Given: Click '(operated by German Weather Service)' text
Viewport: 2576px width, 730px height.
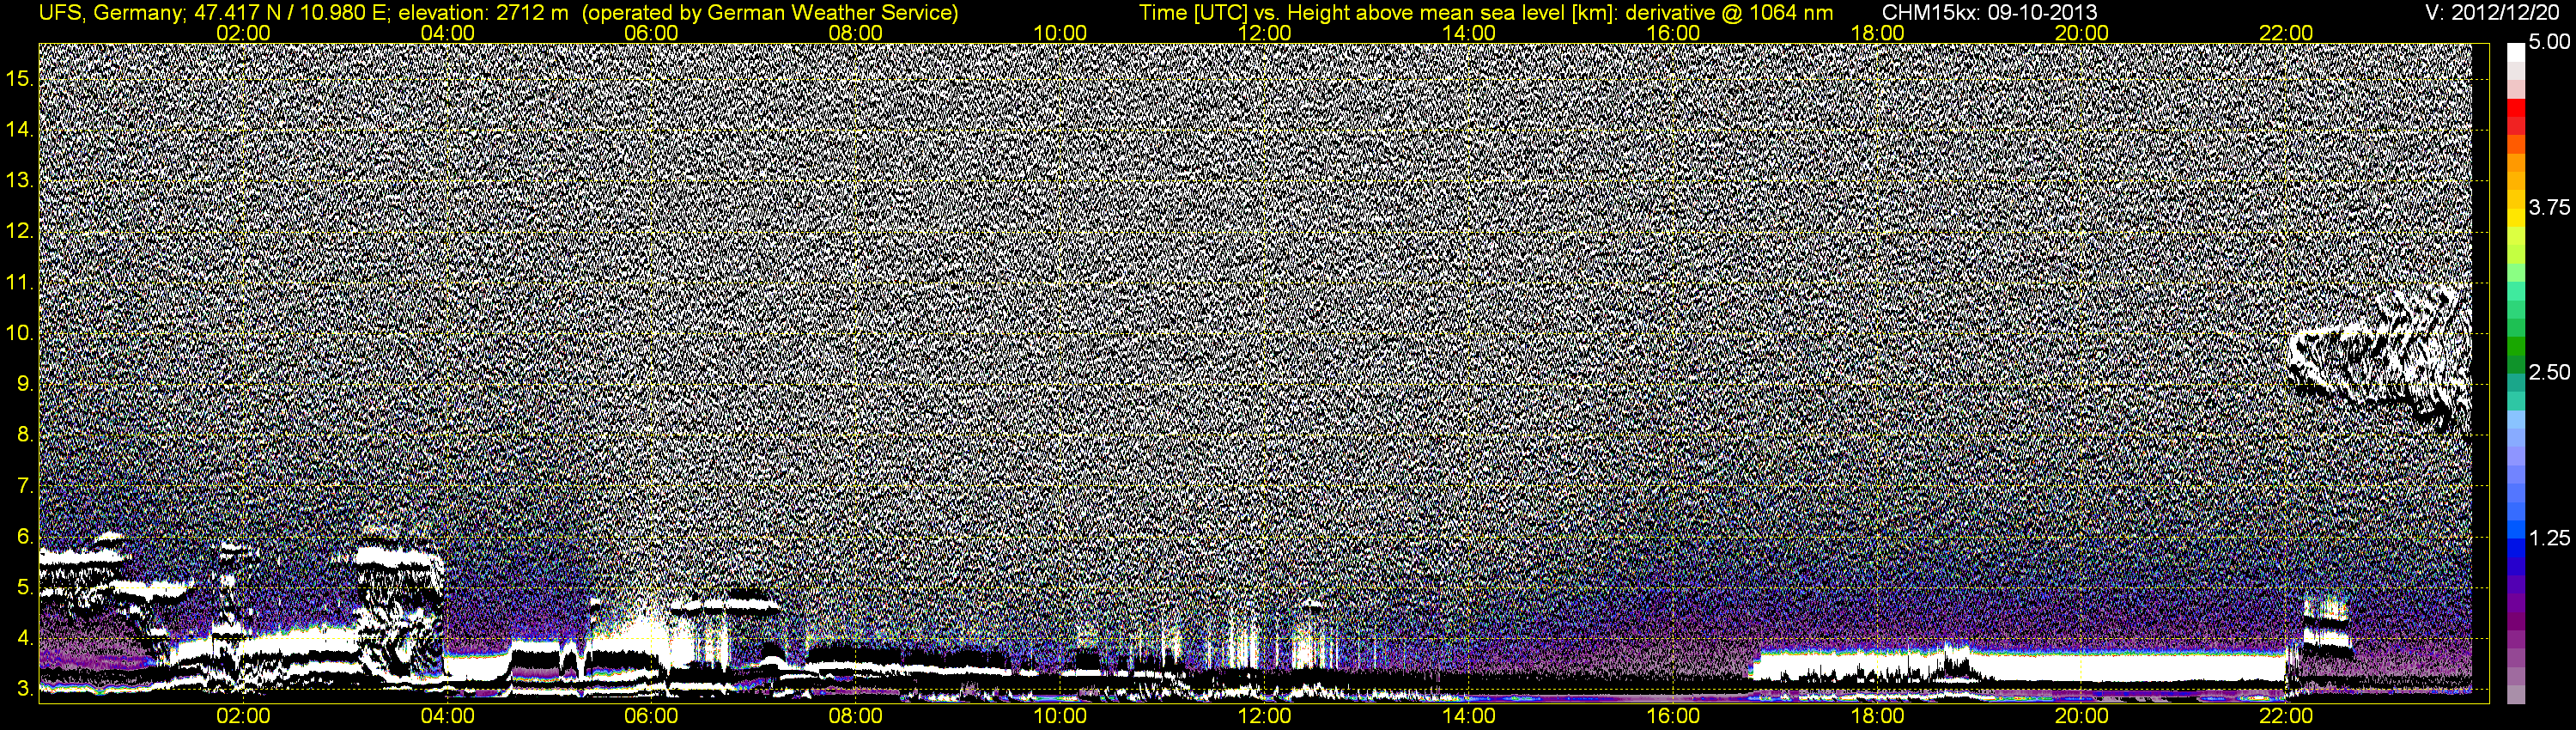Looking at the screenshot, I should pos(770,13).
